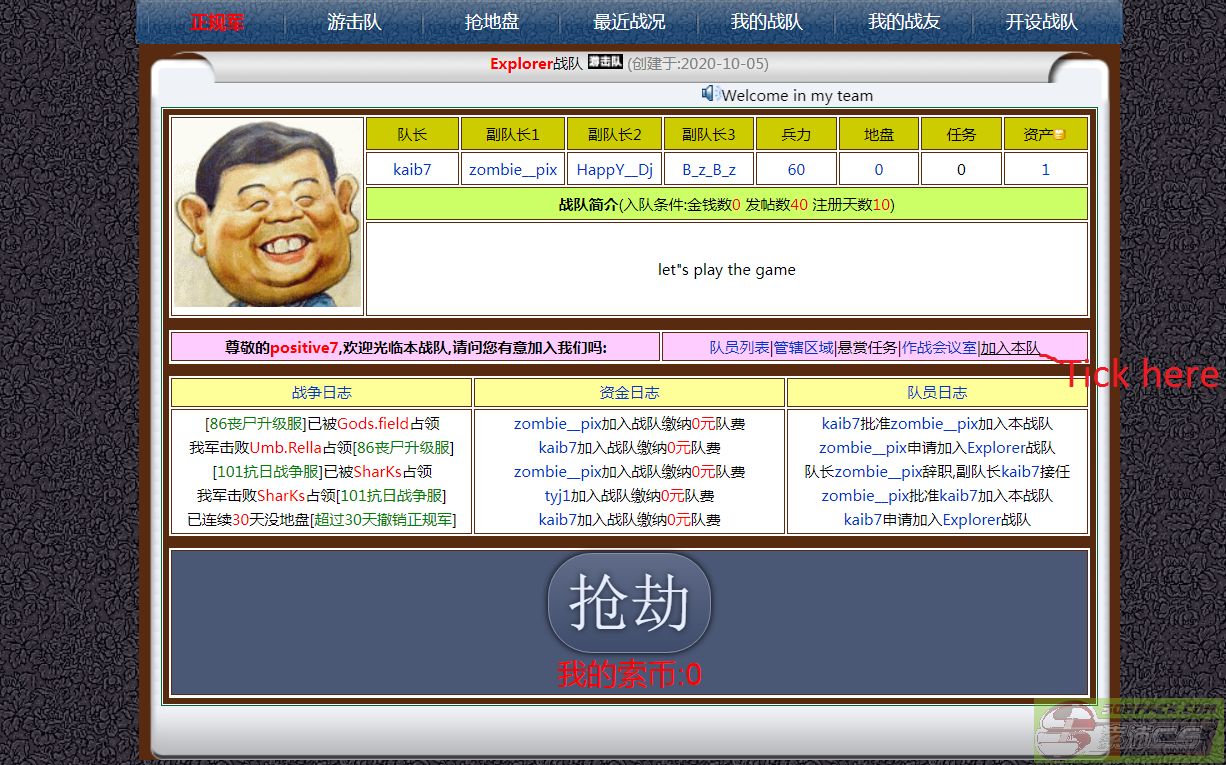Go to 最近战况 in the navigation bar
Image resolution: width=1226 pixels, height=765 pixels.
[629, 22]
